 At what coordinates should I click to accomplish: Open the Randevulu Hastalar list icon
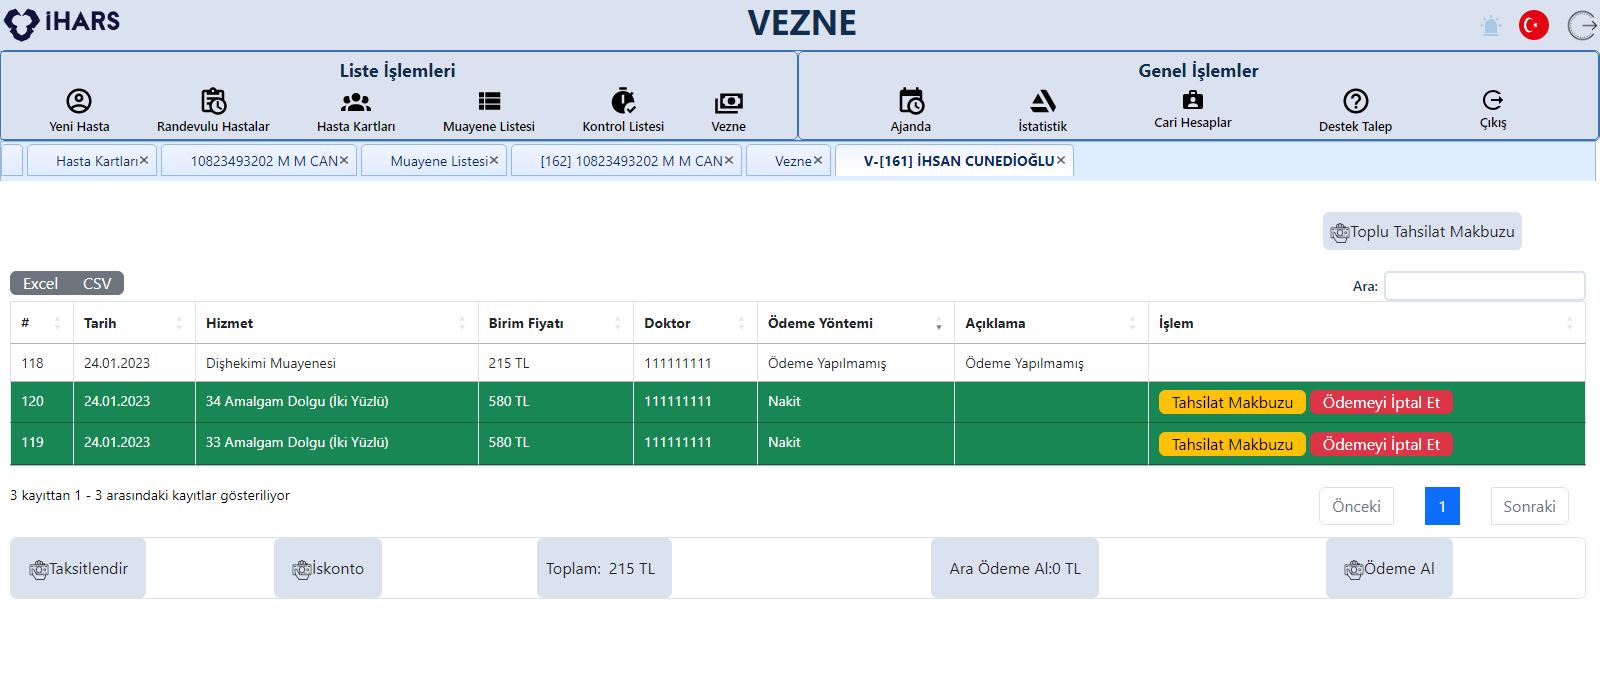213,101
